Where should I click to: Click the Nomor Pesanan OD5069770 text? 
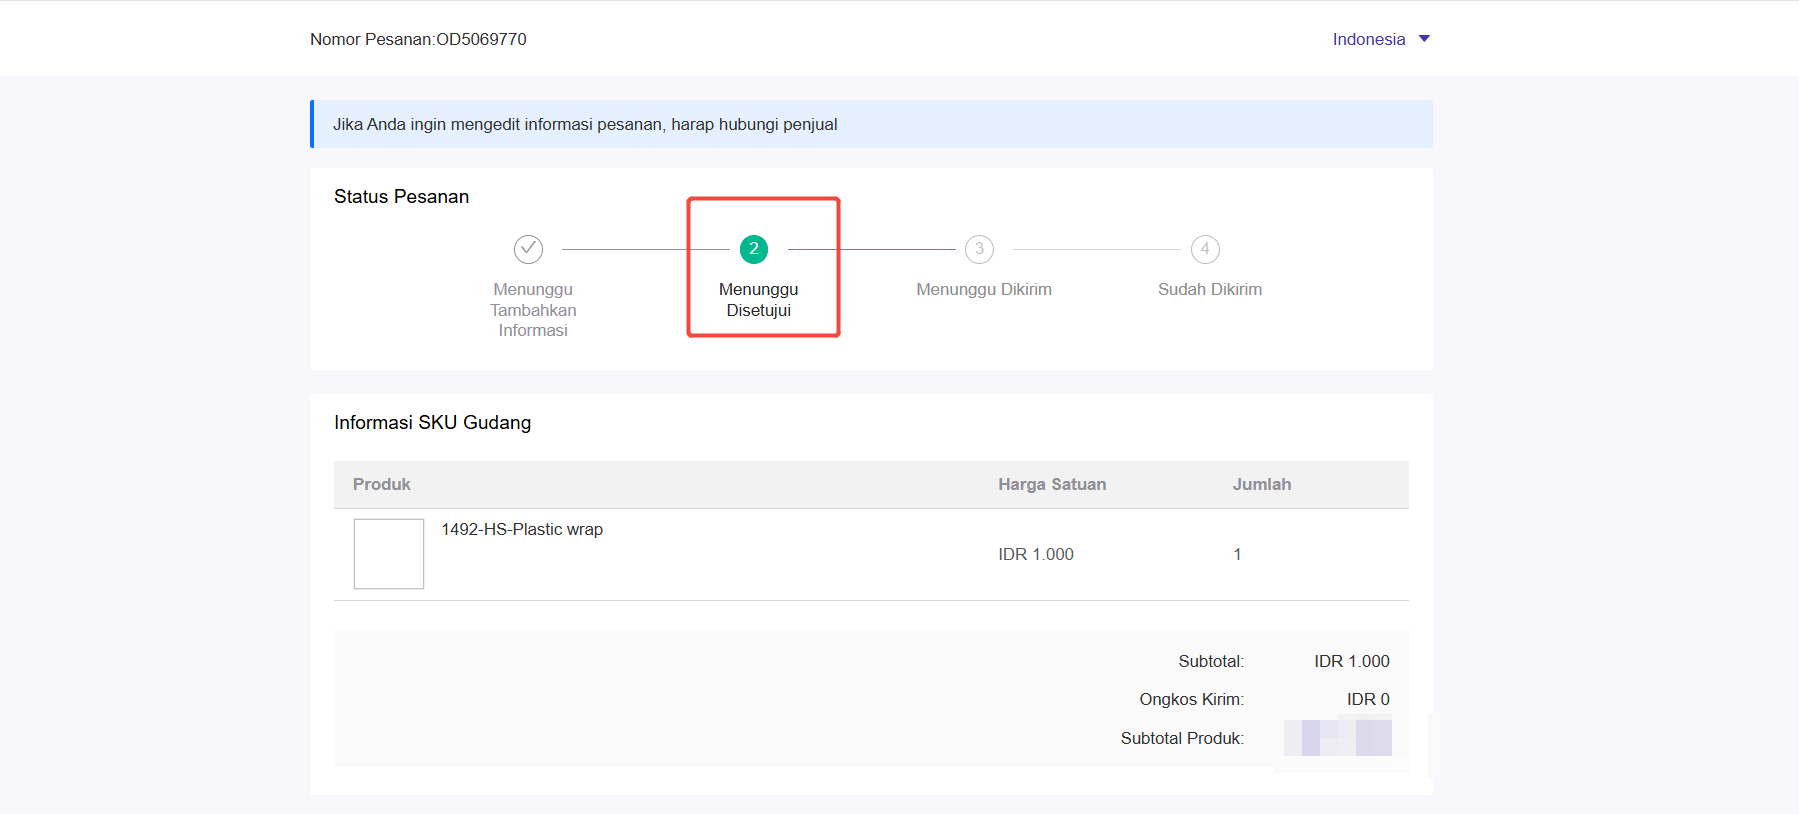[x=418, y=39]
